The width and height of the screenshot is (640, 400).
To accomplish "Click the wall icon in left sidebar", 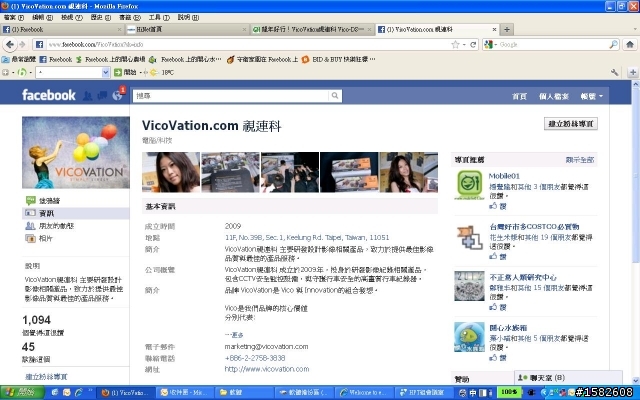I will point(31,200).
